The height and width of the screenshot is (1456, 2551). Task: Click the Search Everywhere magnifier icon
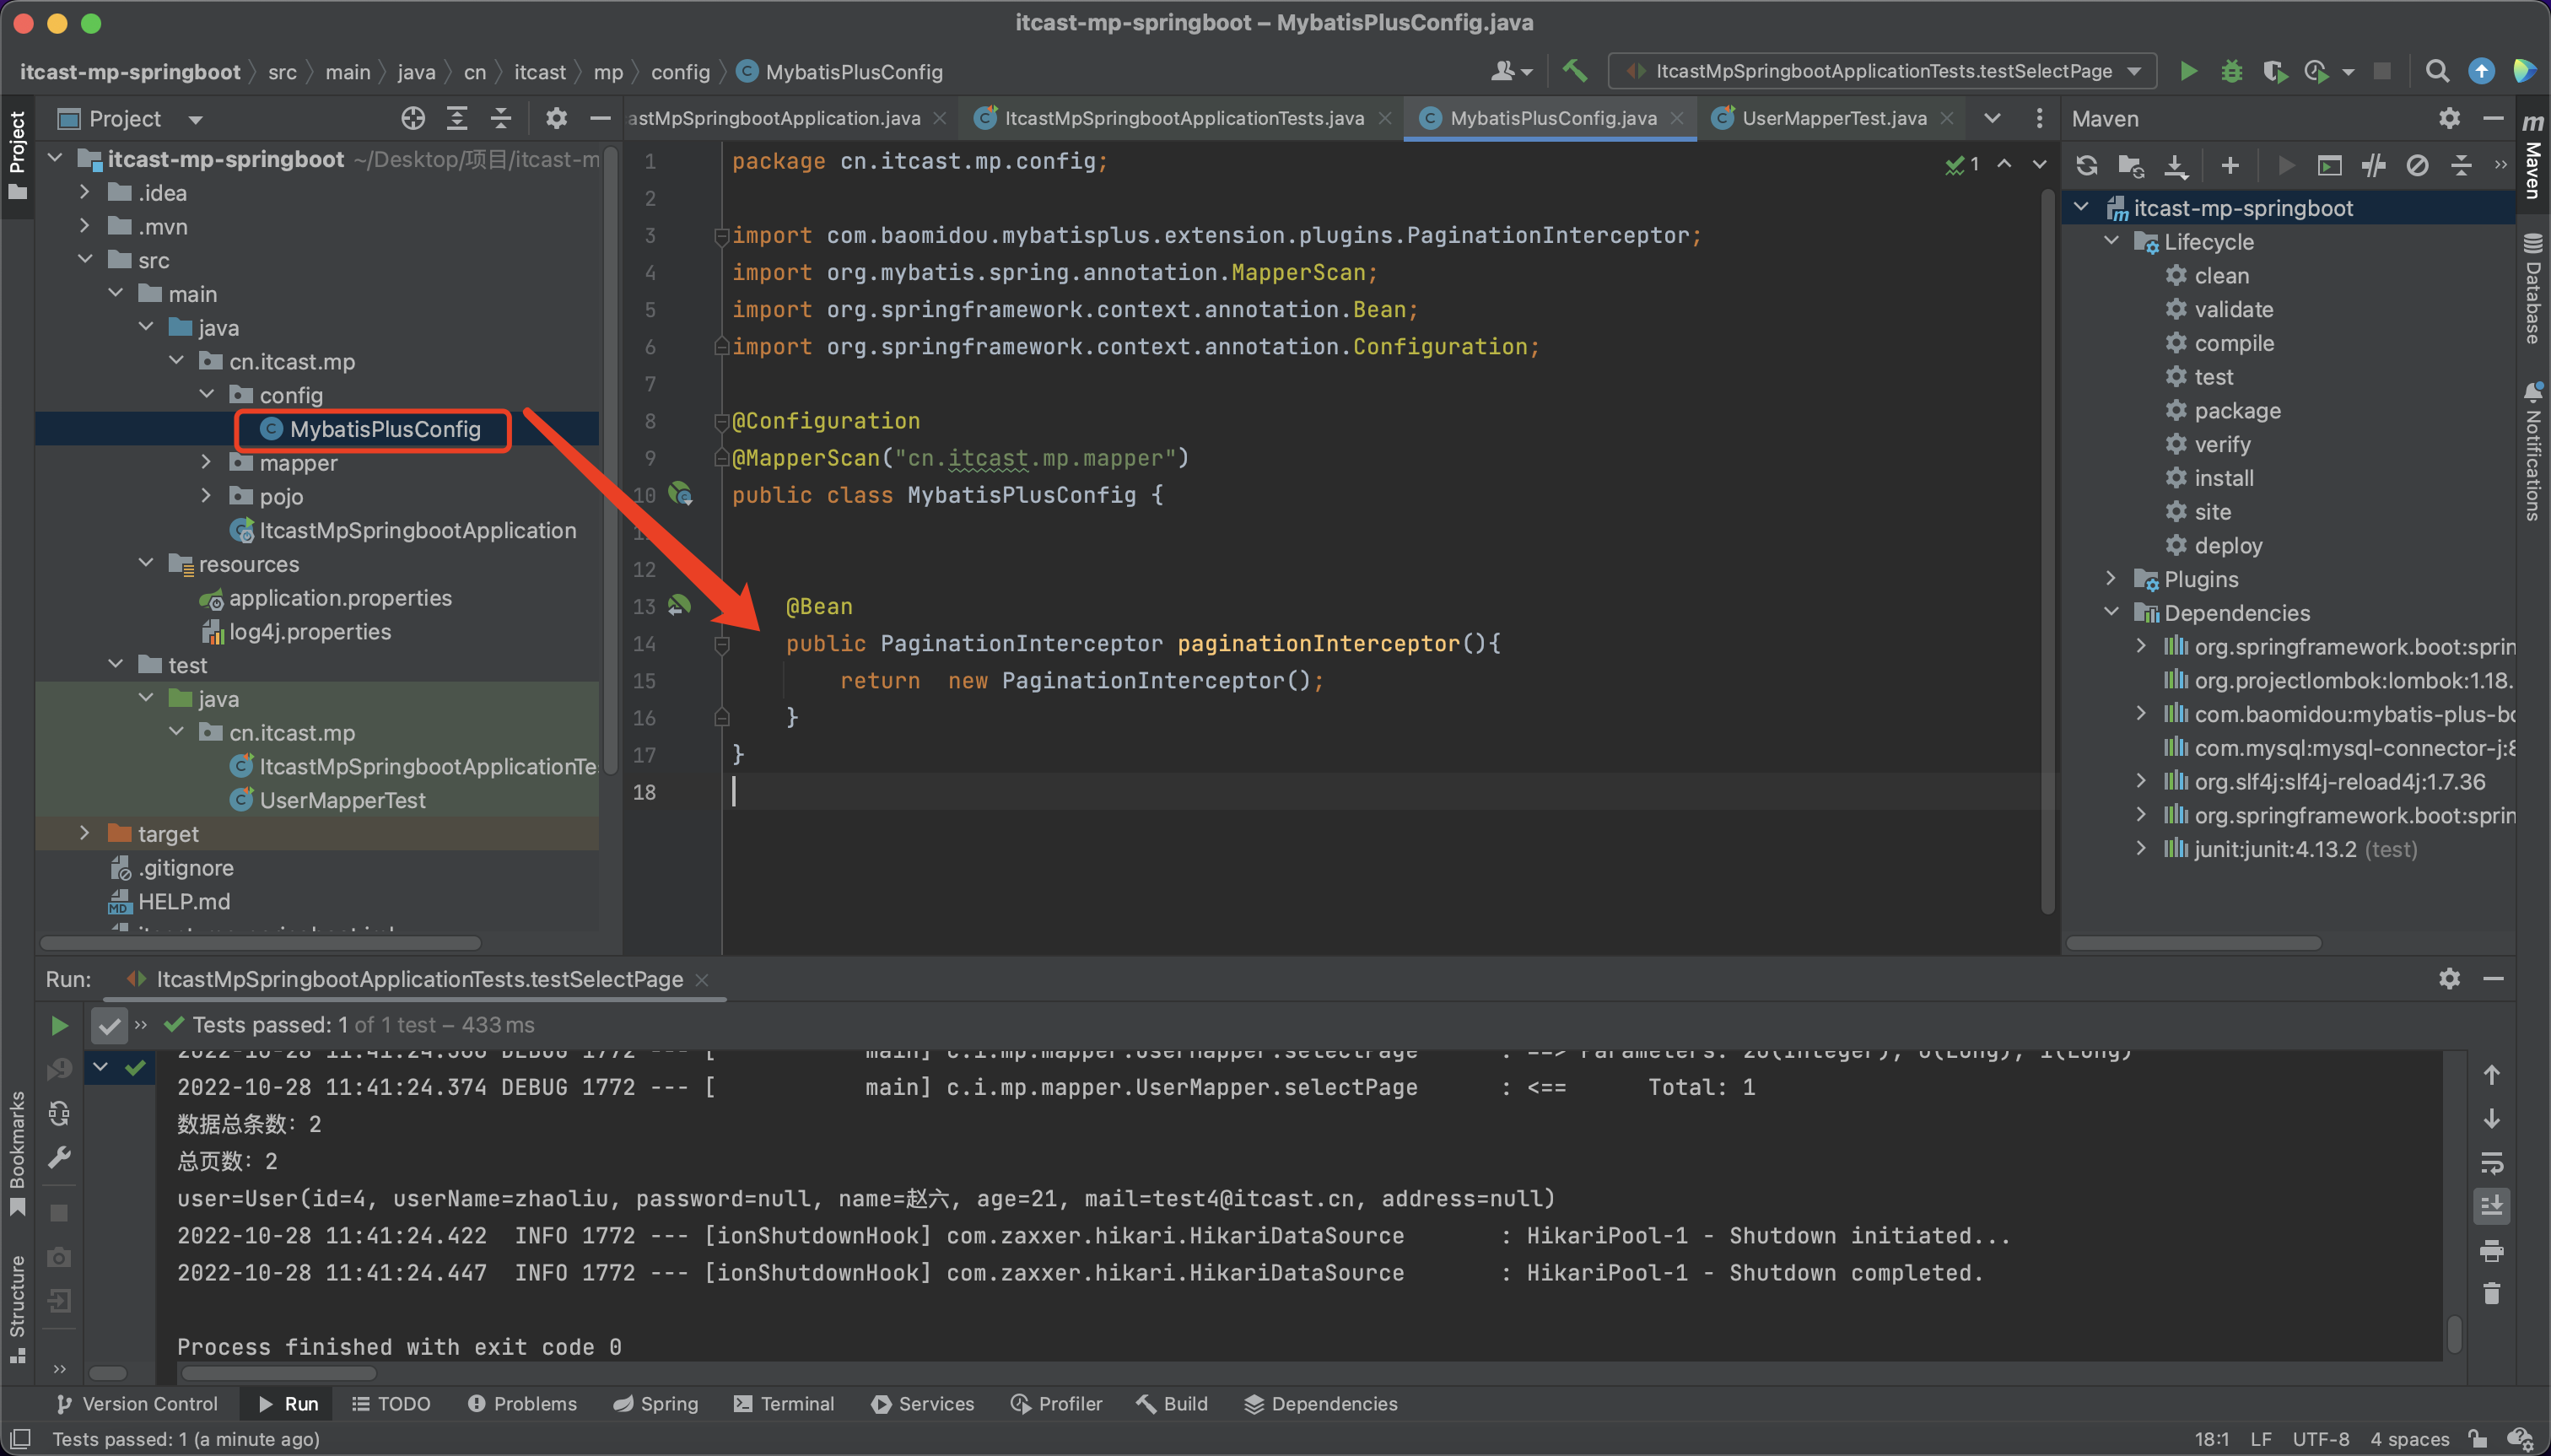click(x=2436, y=71)
